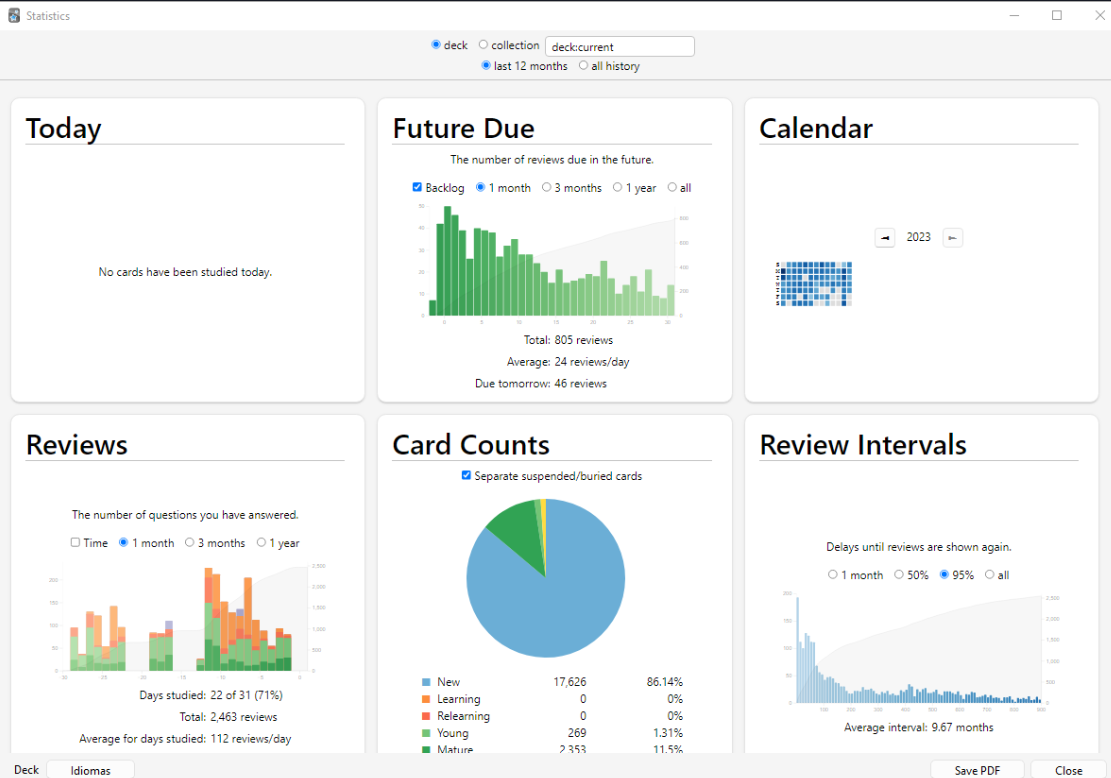Image resolution: width=1111 pixels, height=778 pixels.
Task: Open the Idiomas deck selector
Action: 90,770
